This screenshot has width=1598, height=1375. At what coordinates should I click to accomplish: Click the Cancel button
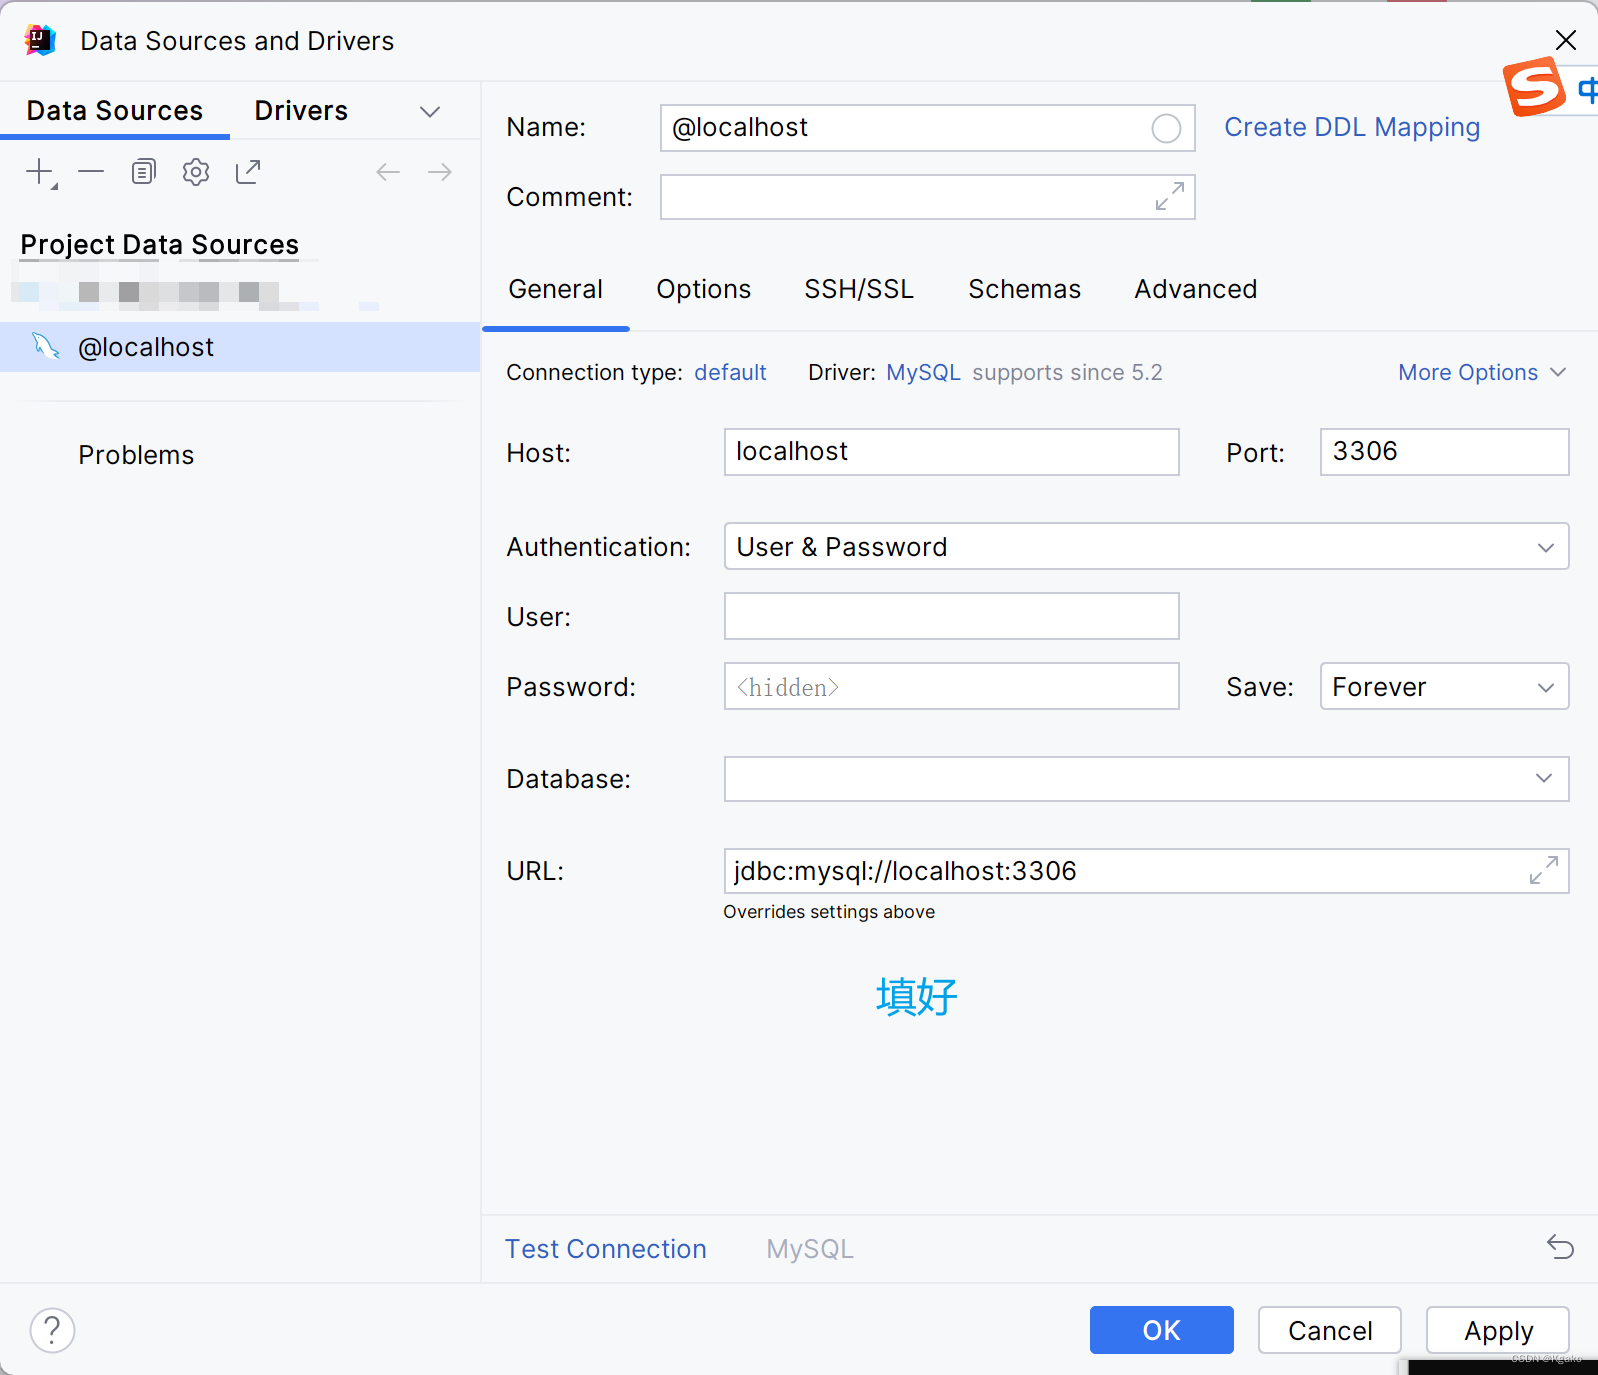click(x=1329, y=1330)
